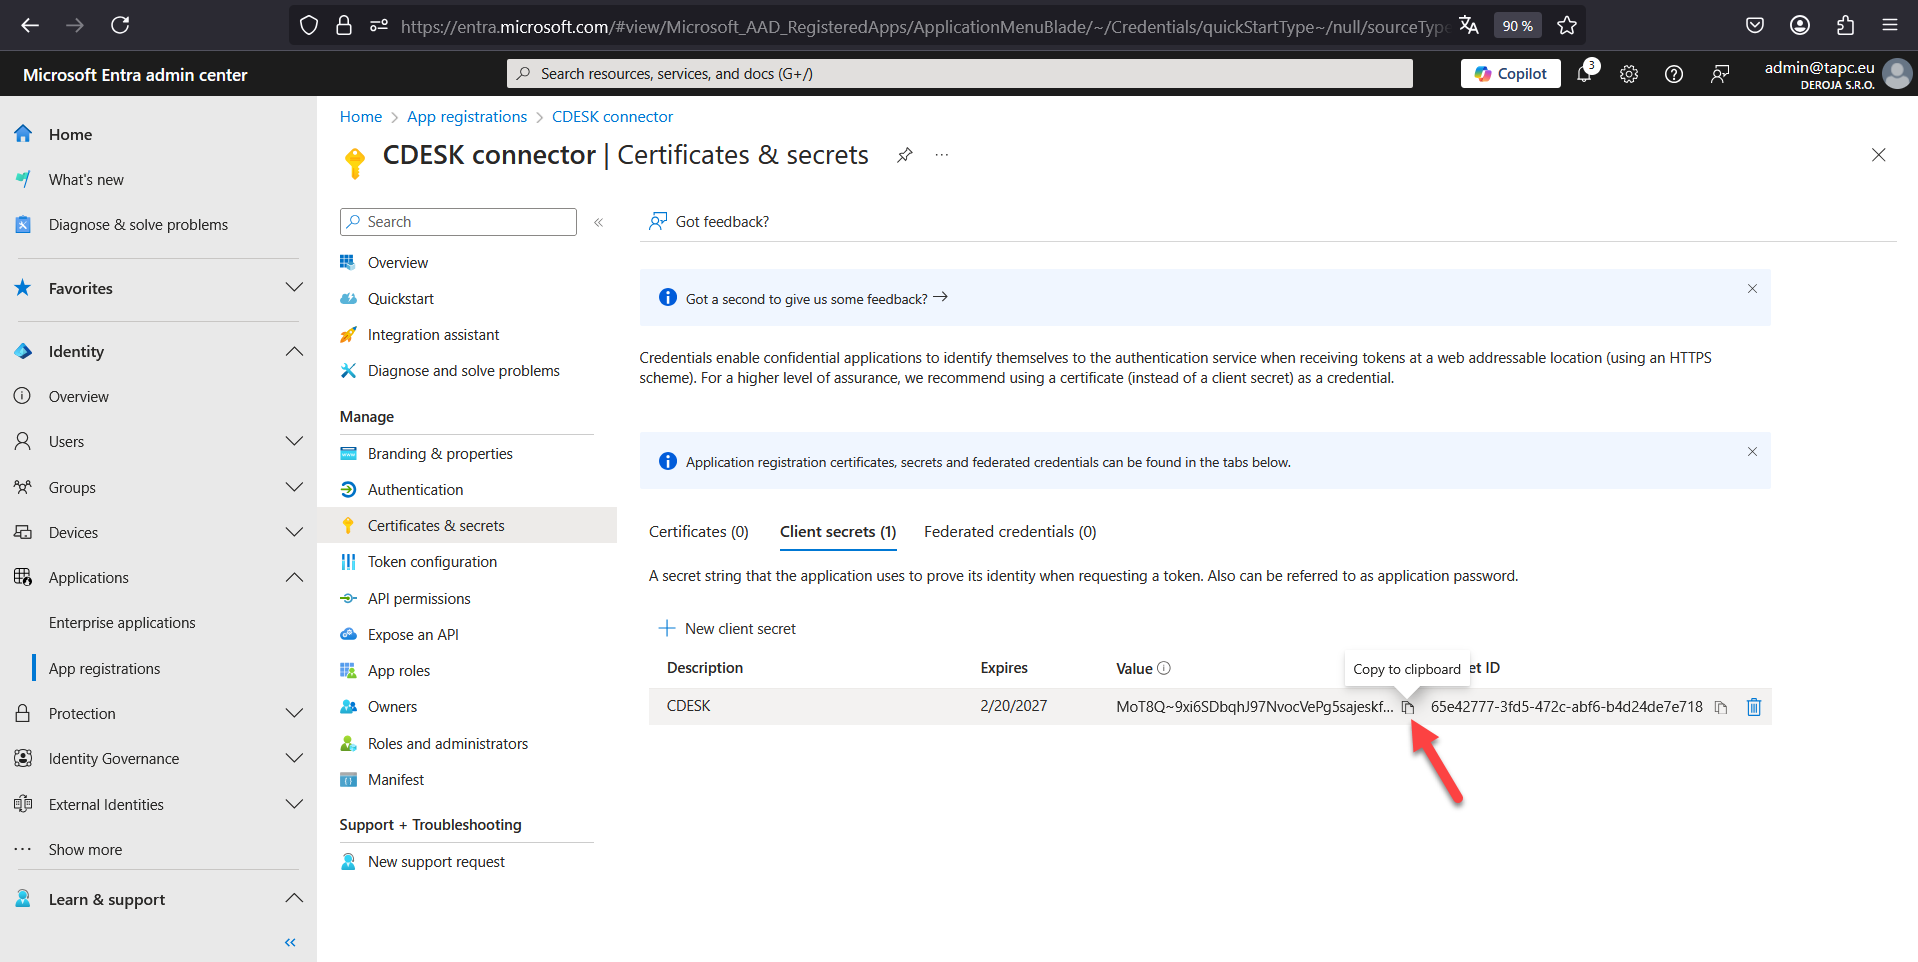This screenshot has width=1918, height=962.
Task: Focus the top Search resources field
Action: 960,73
